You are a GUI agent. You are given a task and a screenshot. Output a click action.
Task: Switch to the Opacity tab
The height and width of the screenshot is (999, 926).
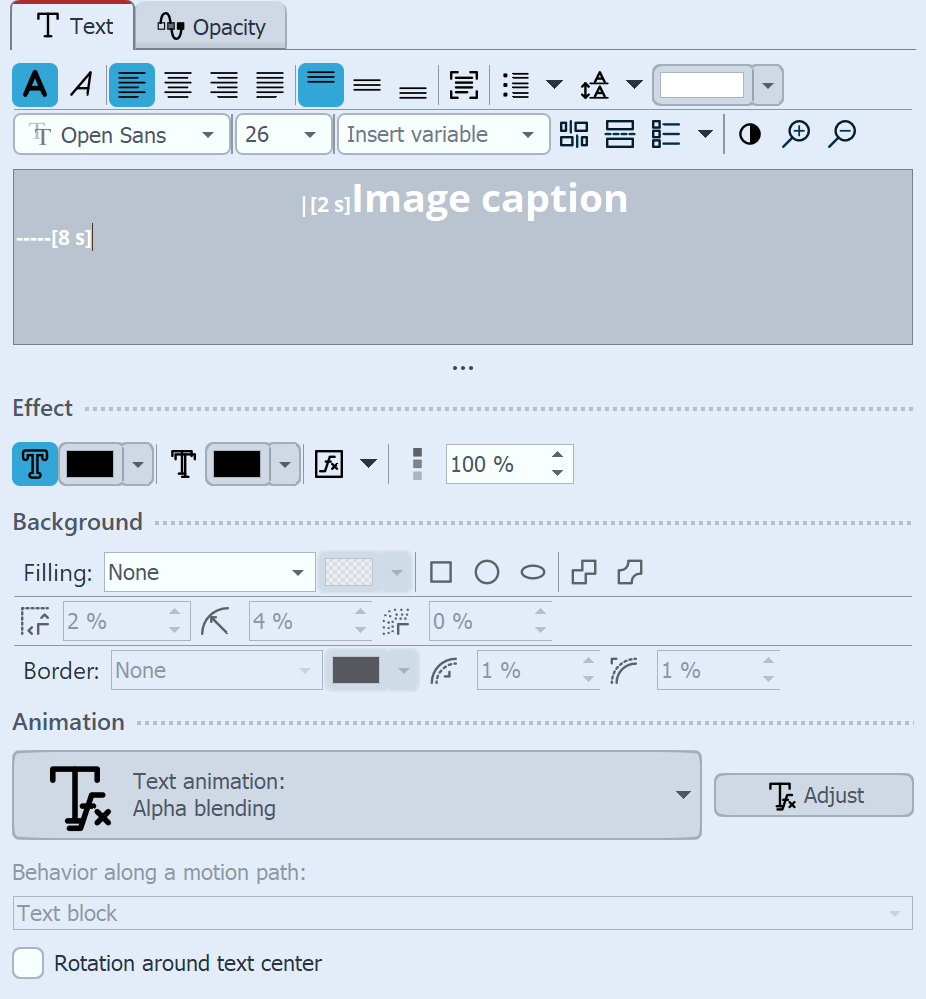[x=210, y=26]
